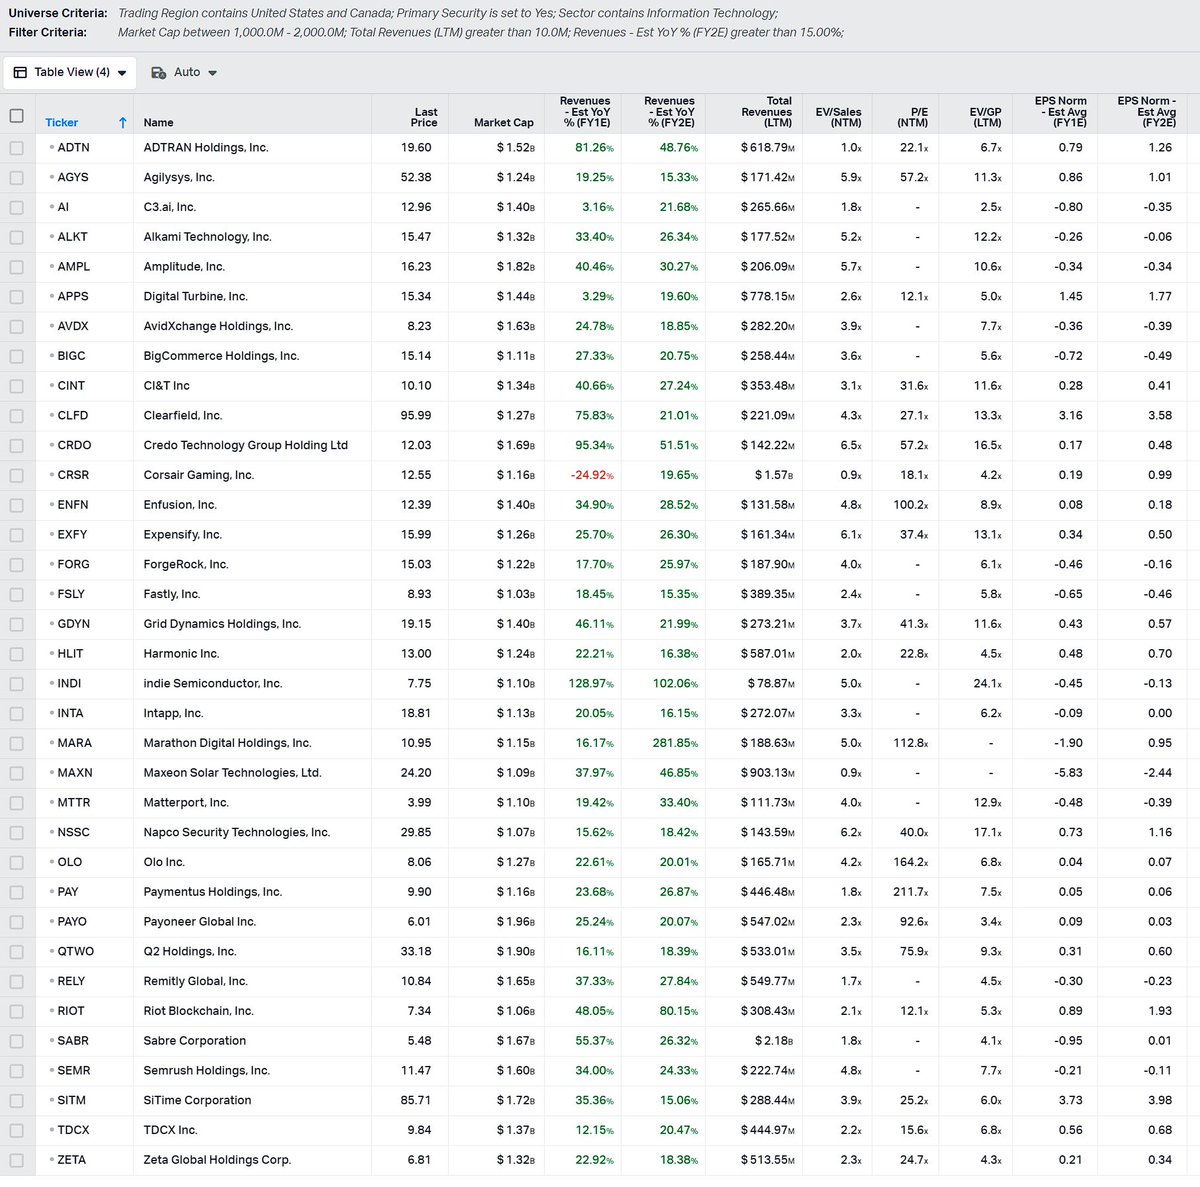Select the INDI row checkbox
1200x1187 pixels.
pyautogui.click(x=16, y=684)
